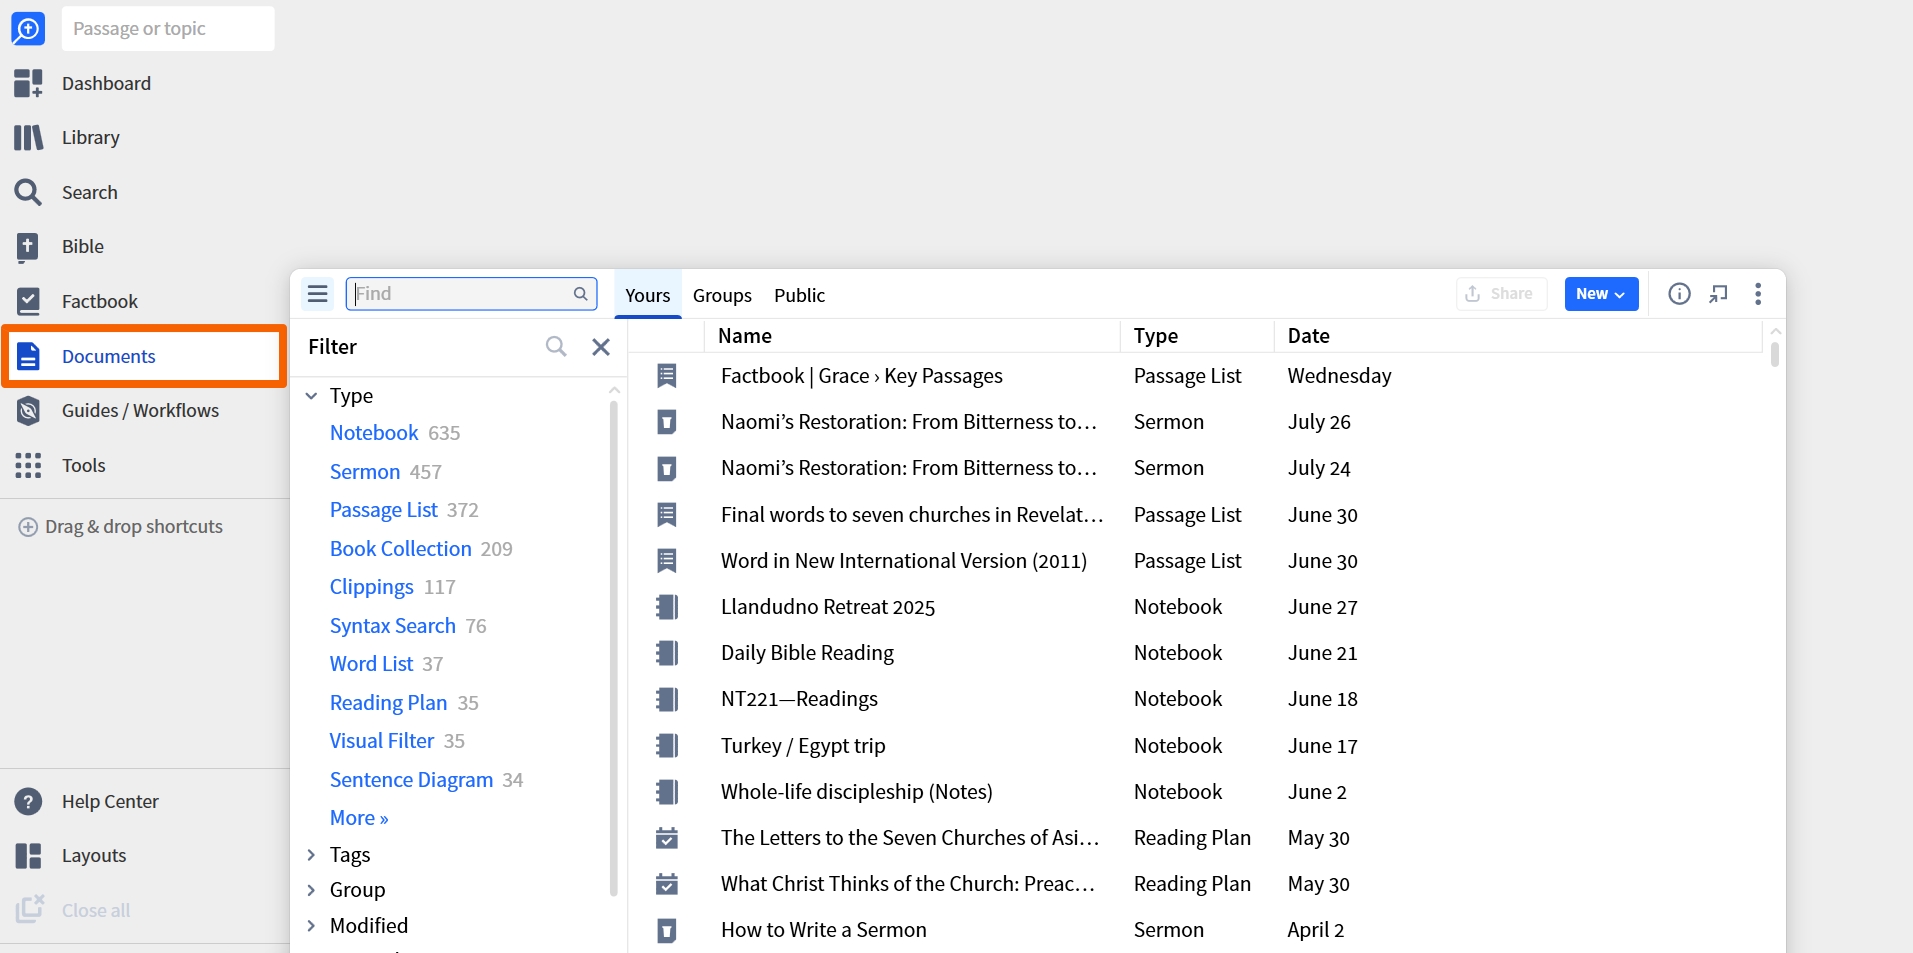Click Close all in the sidebar
This screenshot has height=953, width=1913.
(95, 910)
